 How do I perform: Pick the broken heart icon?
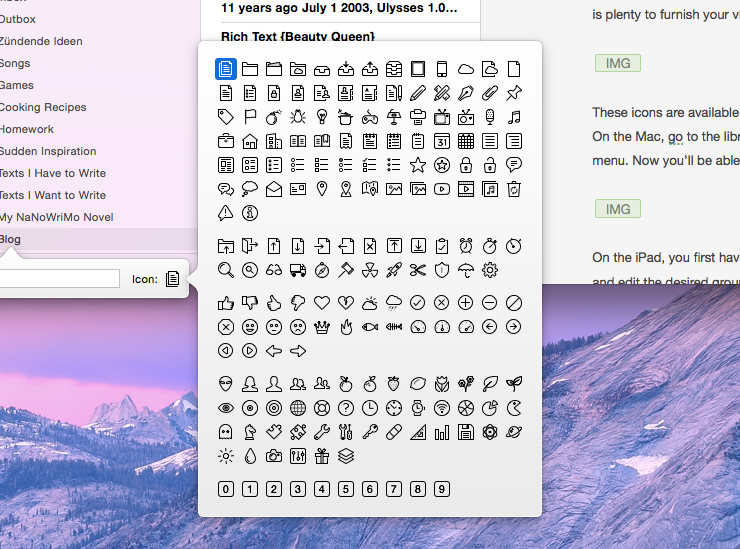346,303
